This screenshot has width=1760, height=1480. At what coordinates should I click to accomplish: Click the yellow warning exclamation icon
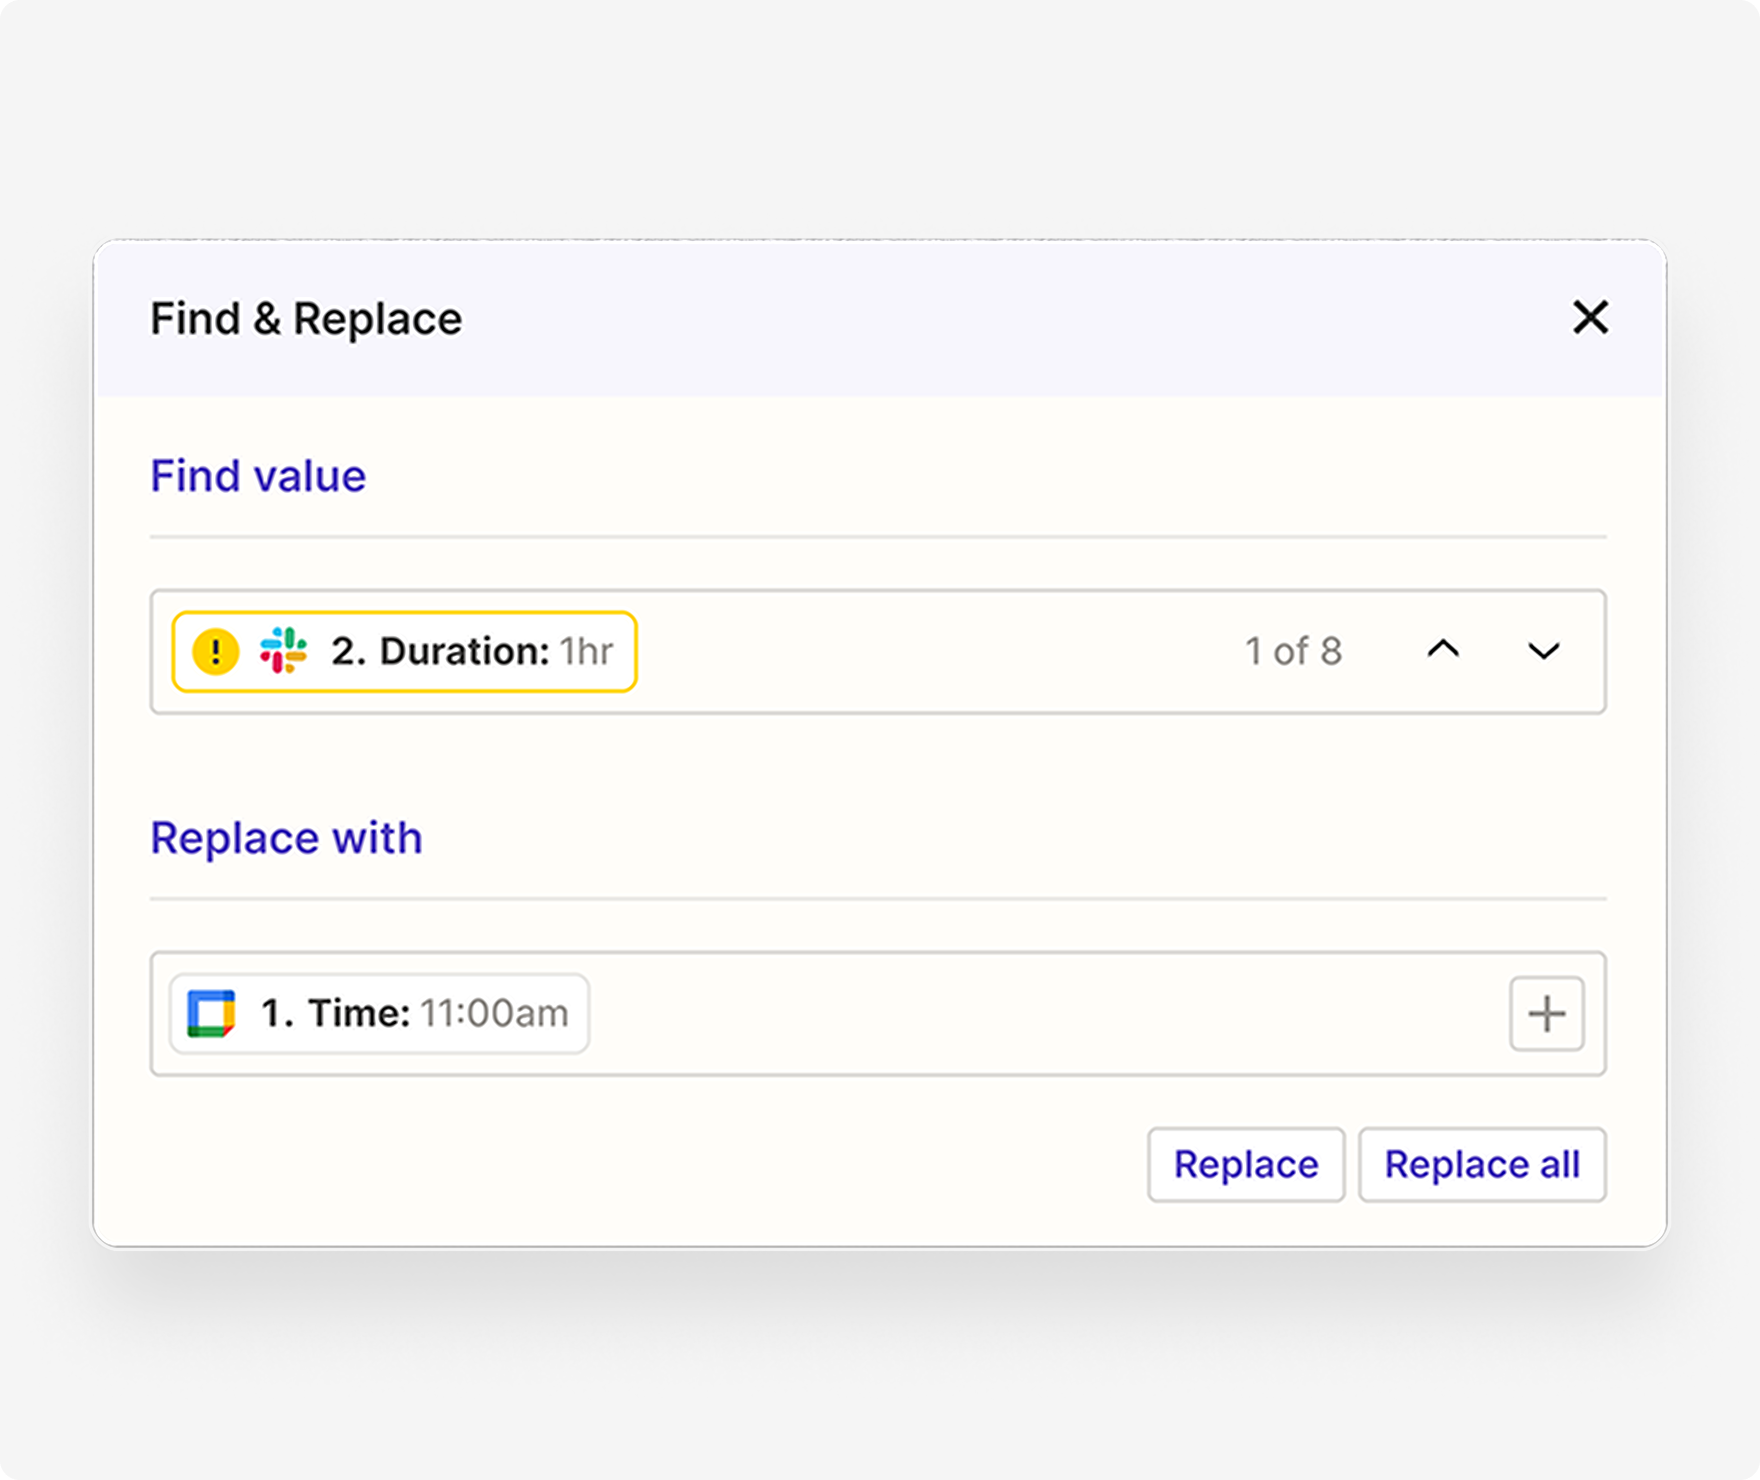pyautogui.click(x=215, y=652)
